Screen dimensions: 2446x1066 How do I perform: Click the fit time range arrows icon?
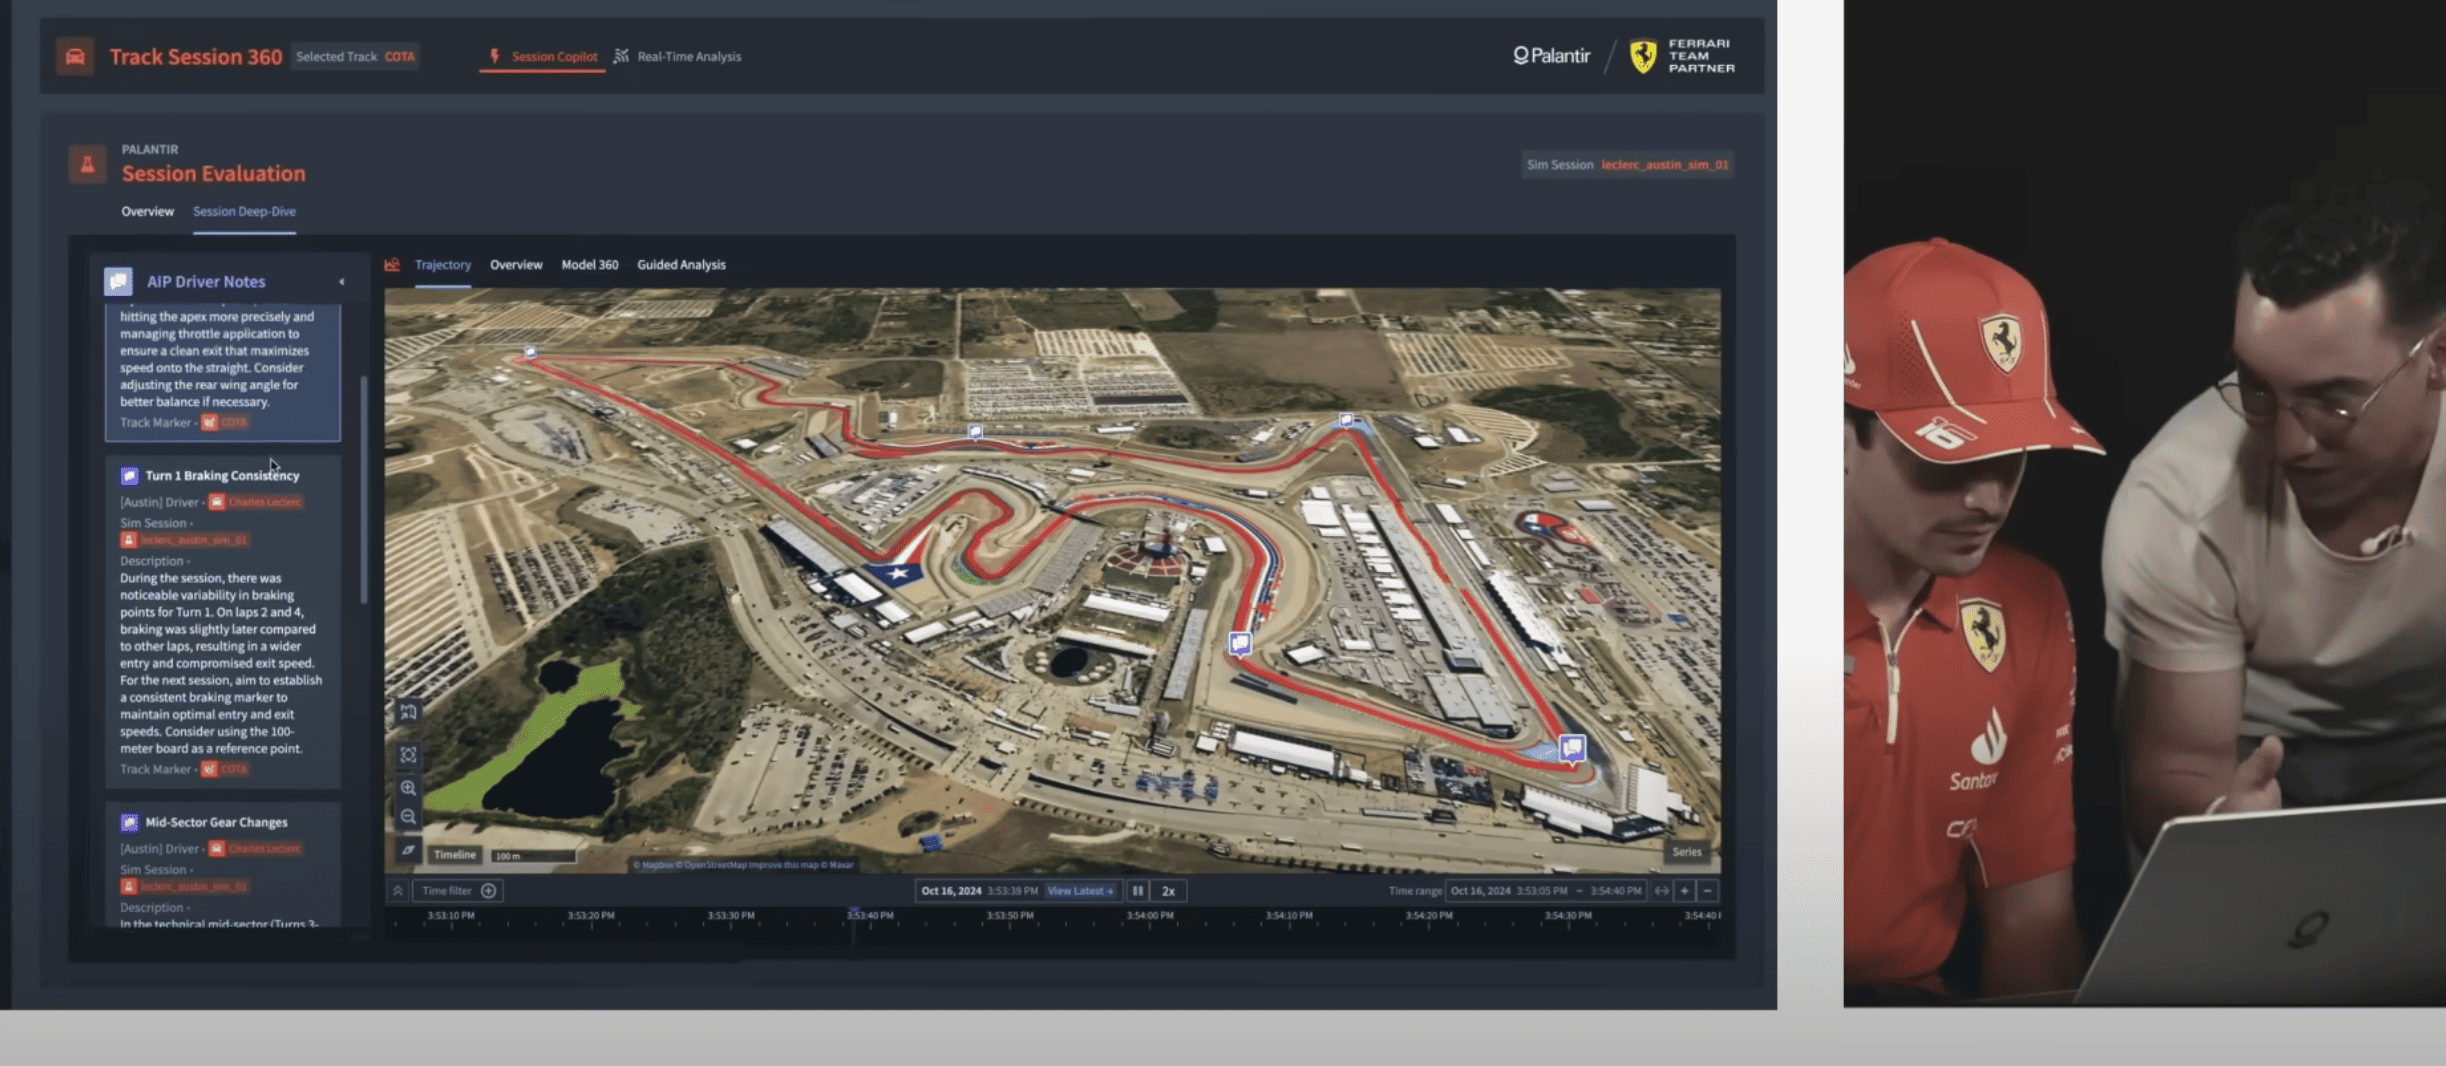(x=1662, y=891)
